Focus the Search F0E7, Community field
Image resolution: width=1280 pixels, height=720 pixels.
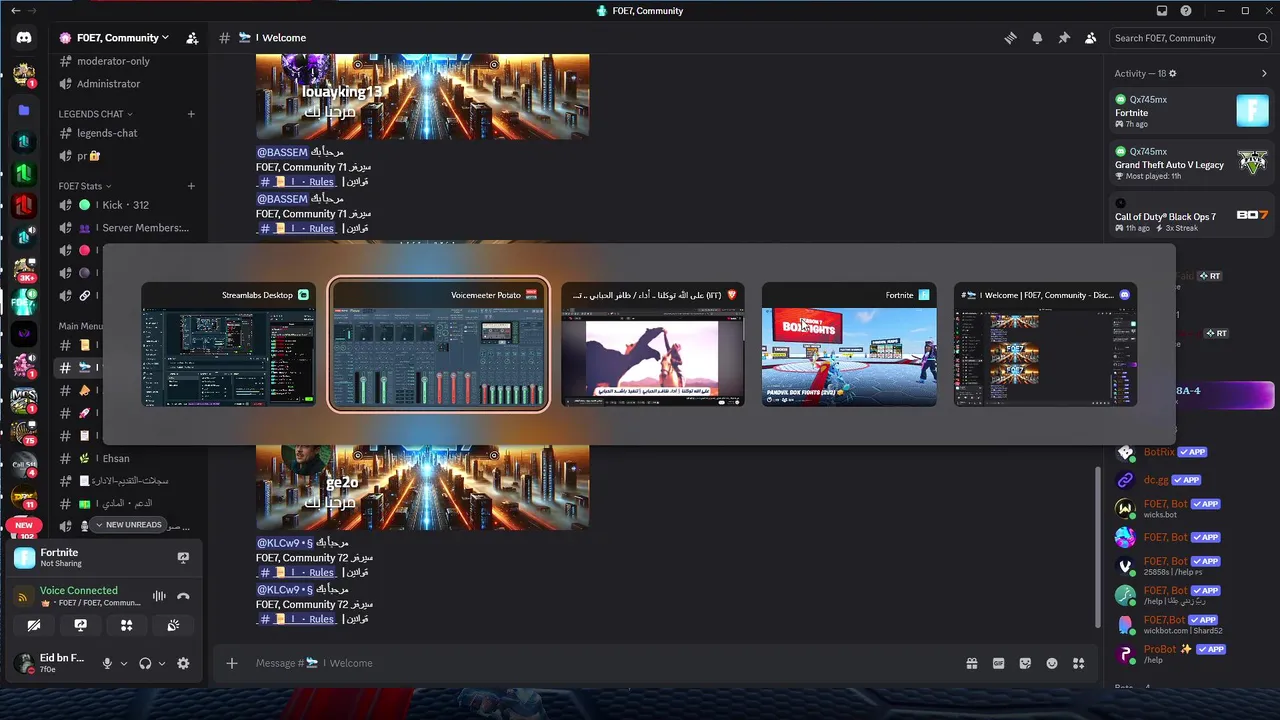coord(1191,38)
